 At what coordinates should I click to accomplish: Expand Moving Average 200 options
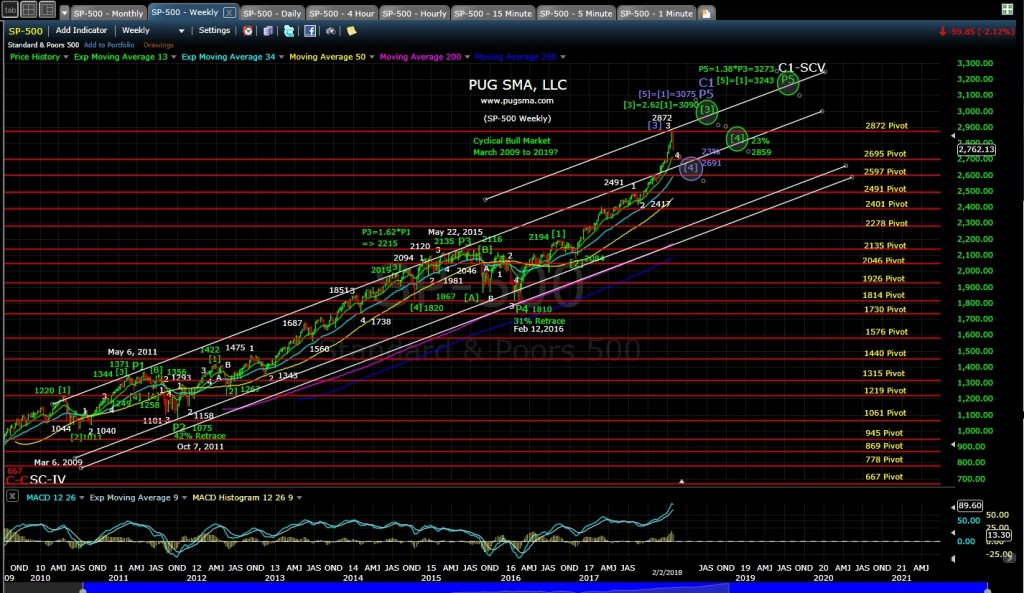click(x=468, y=57)
